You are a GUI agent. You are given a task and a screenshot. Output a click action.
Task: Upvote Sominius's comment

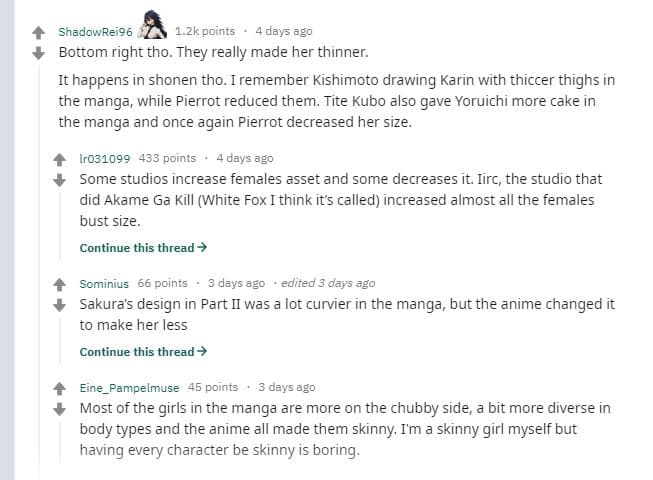pos(60,283)
